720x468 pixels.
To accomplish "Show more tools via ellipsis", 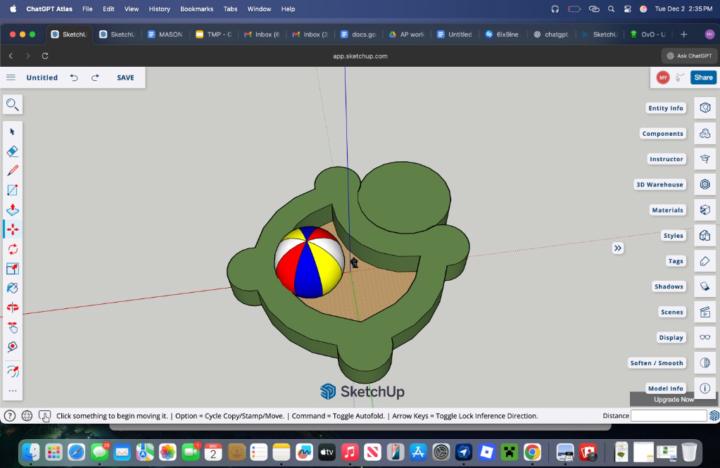I will pyautogui.click(x=13, y=391).
